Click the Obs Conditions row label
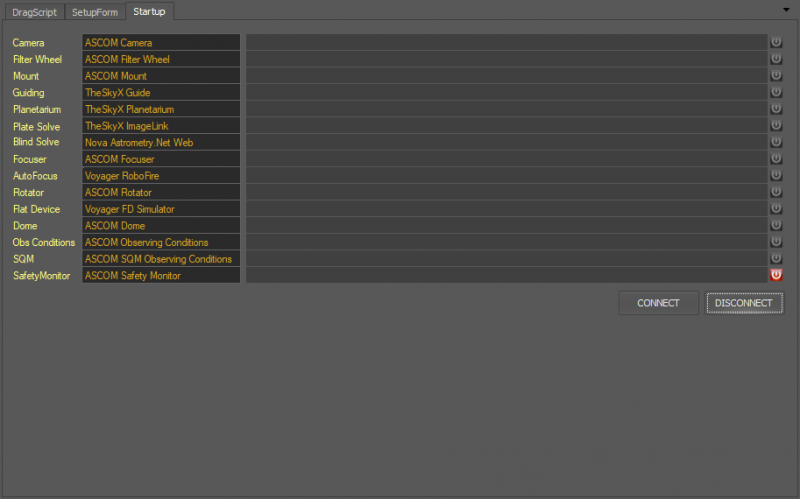Image resolution: width=800 pixels, height=499 pixels. (x=43, y=242)
